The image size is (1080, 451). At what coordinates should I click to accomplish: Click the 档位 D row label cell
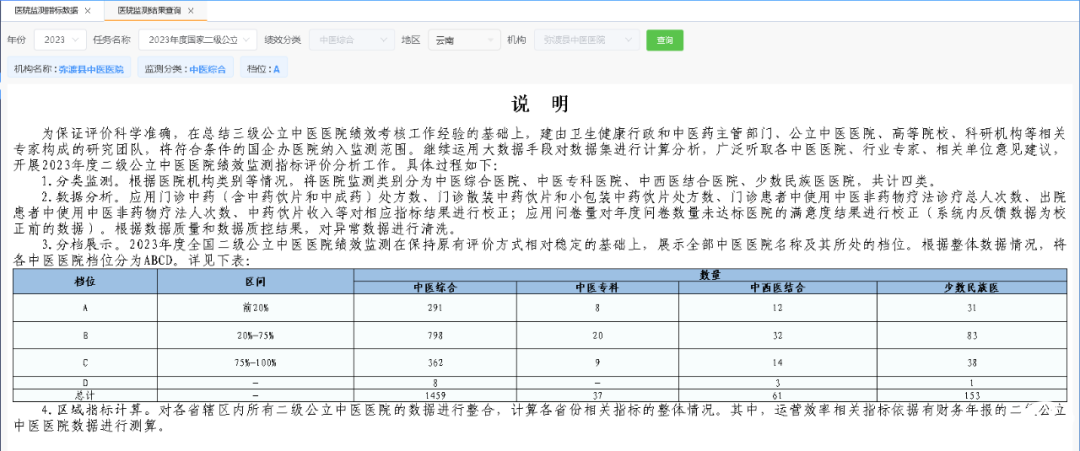click(85, 382)
